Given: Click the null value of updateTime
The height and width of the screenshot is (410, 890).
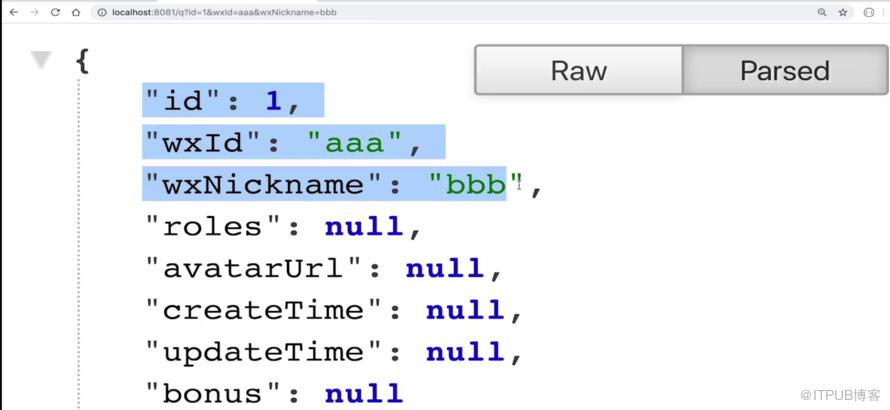Looking at the screenshot, I should pos(465,352).
